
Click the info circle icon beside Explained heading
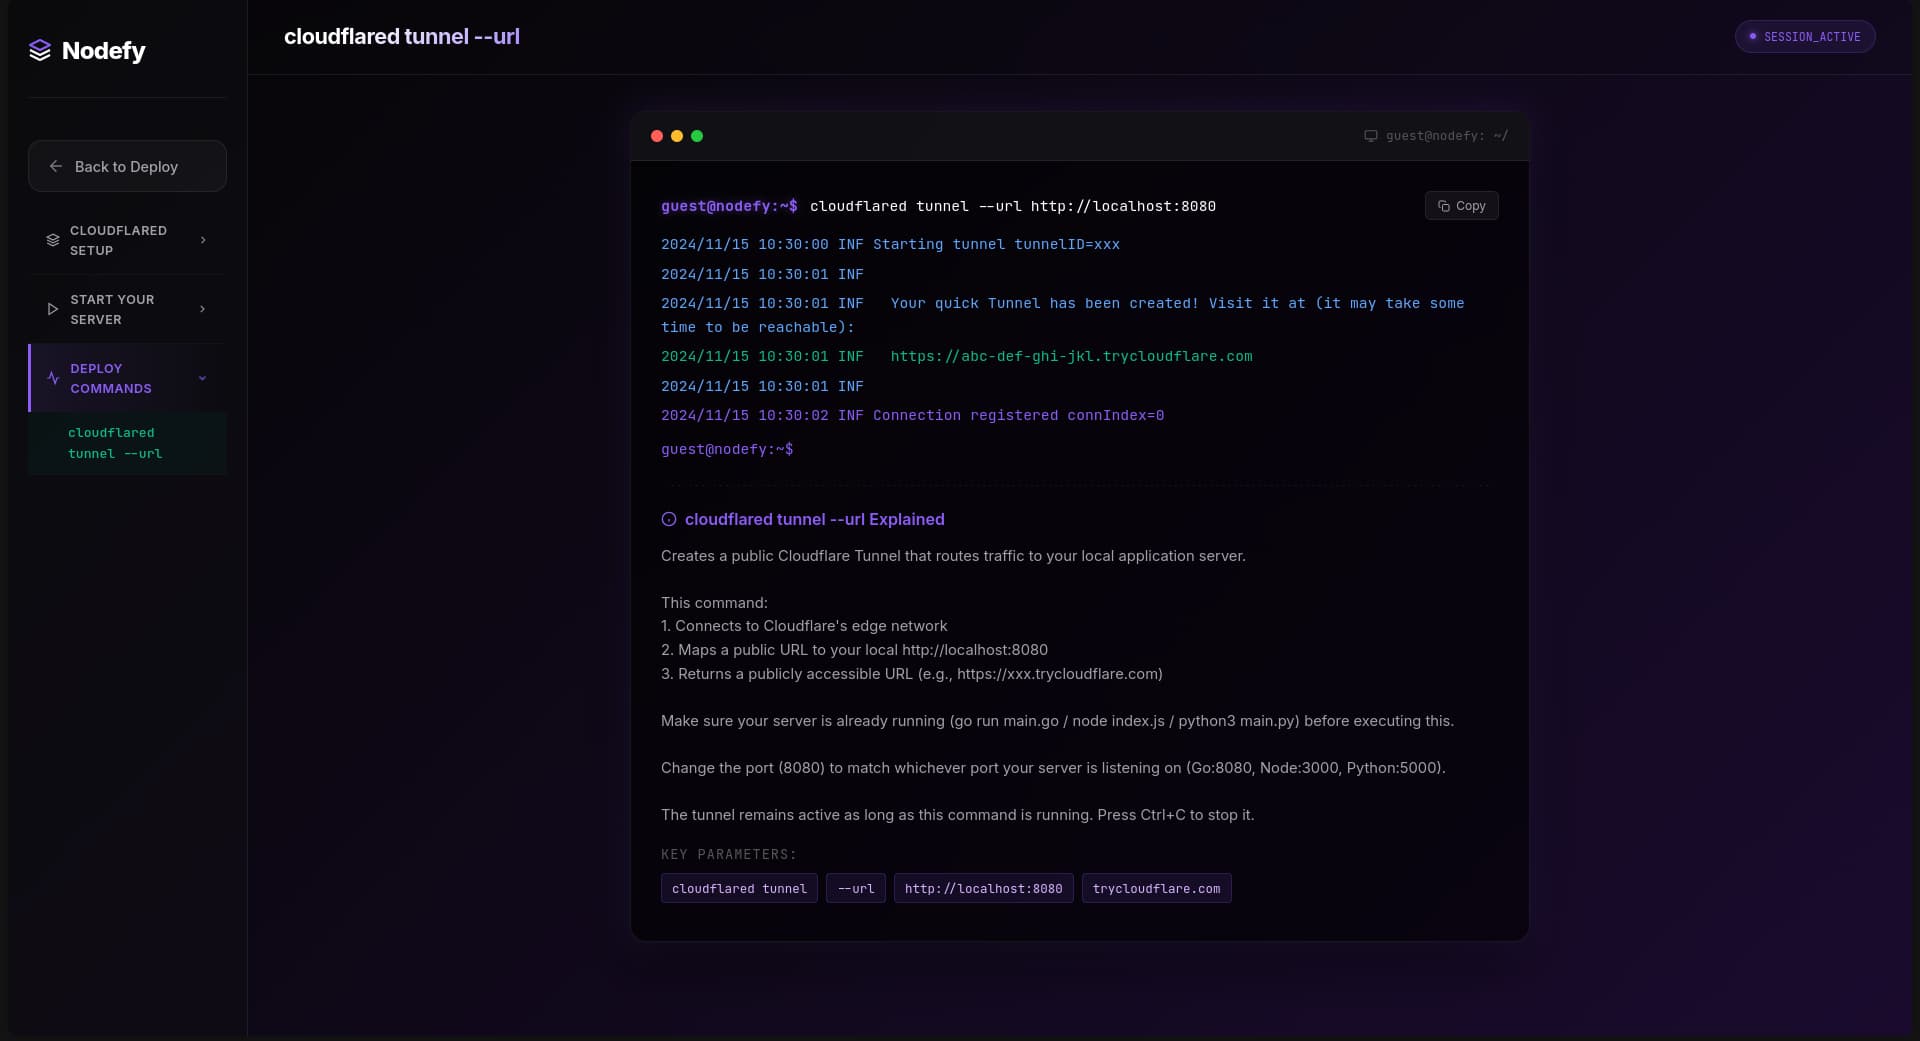coord(669,519)
